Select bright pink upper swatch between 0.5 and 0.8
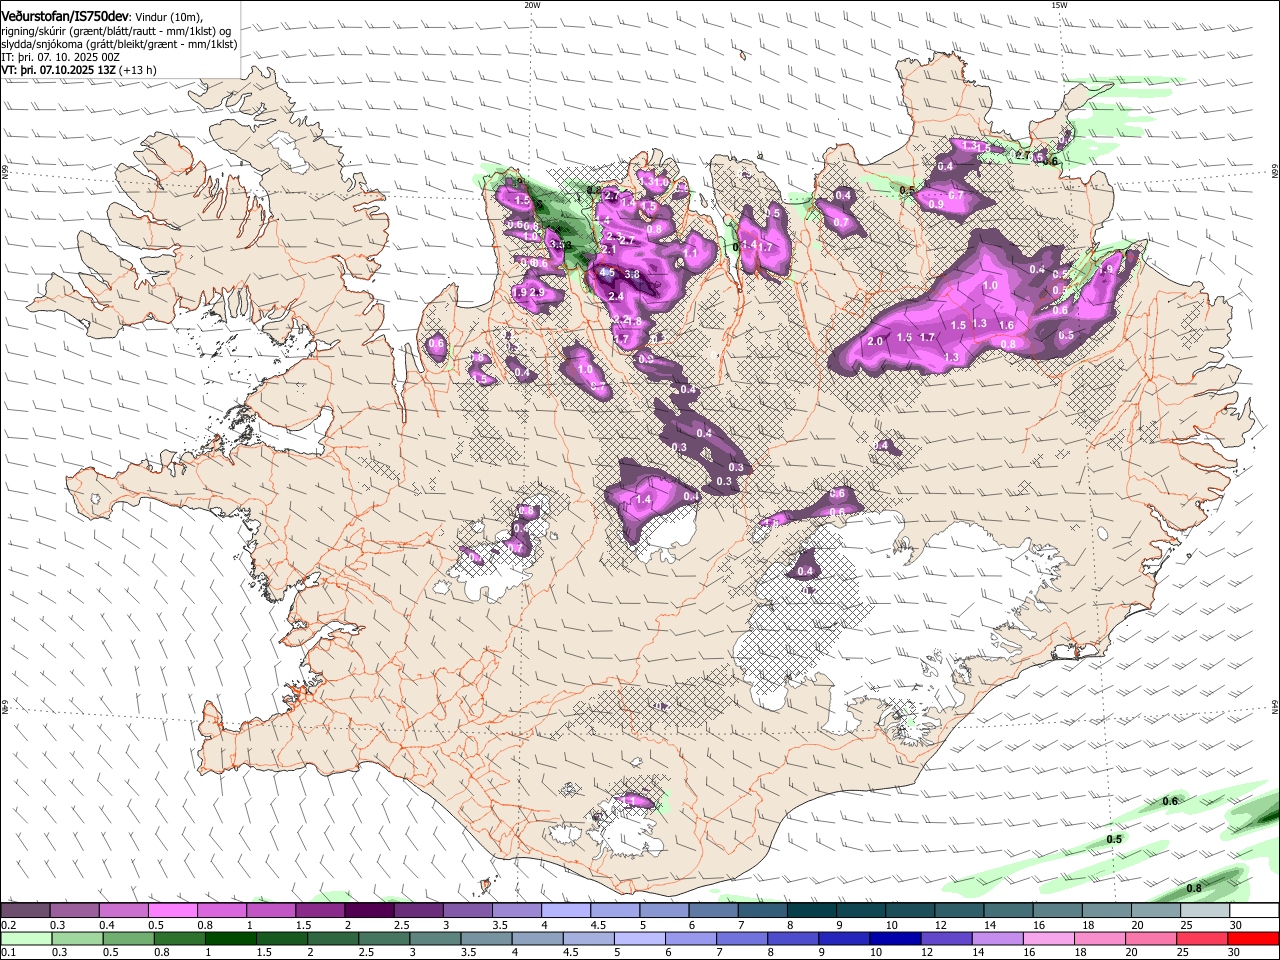Viewport: 1280px width, 960px height. (172, 910)
